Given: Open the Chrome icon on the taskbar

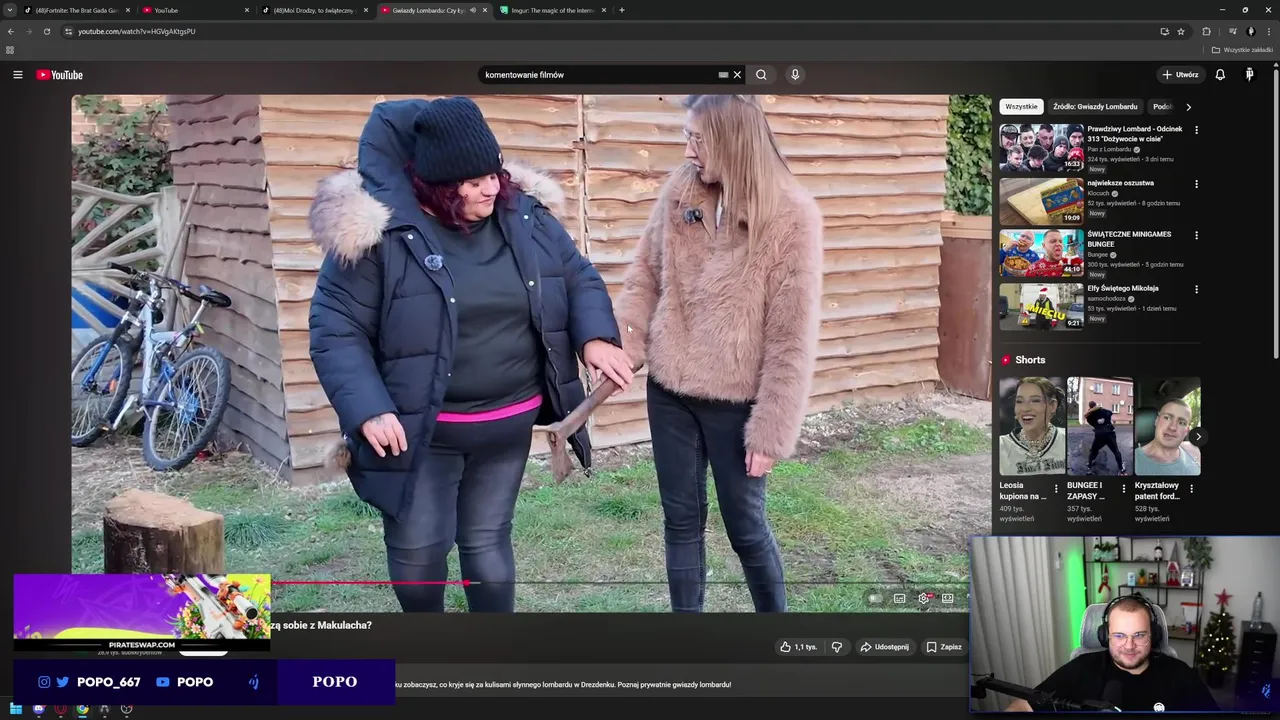Looking at the screenshot, I should click(82, 709).
